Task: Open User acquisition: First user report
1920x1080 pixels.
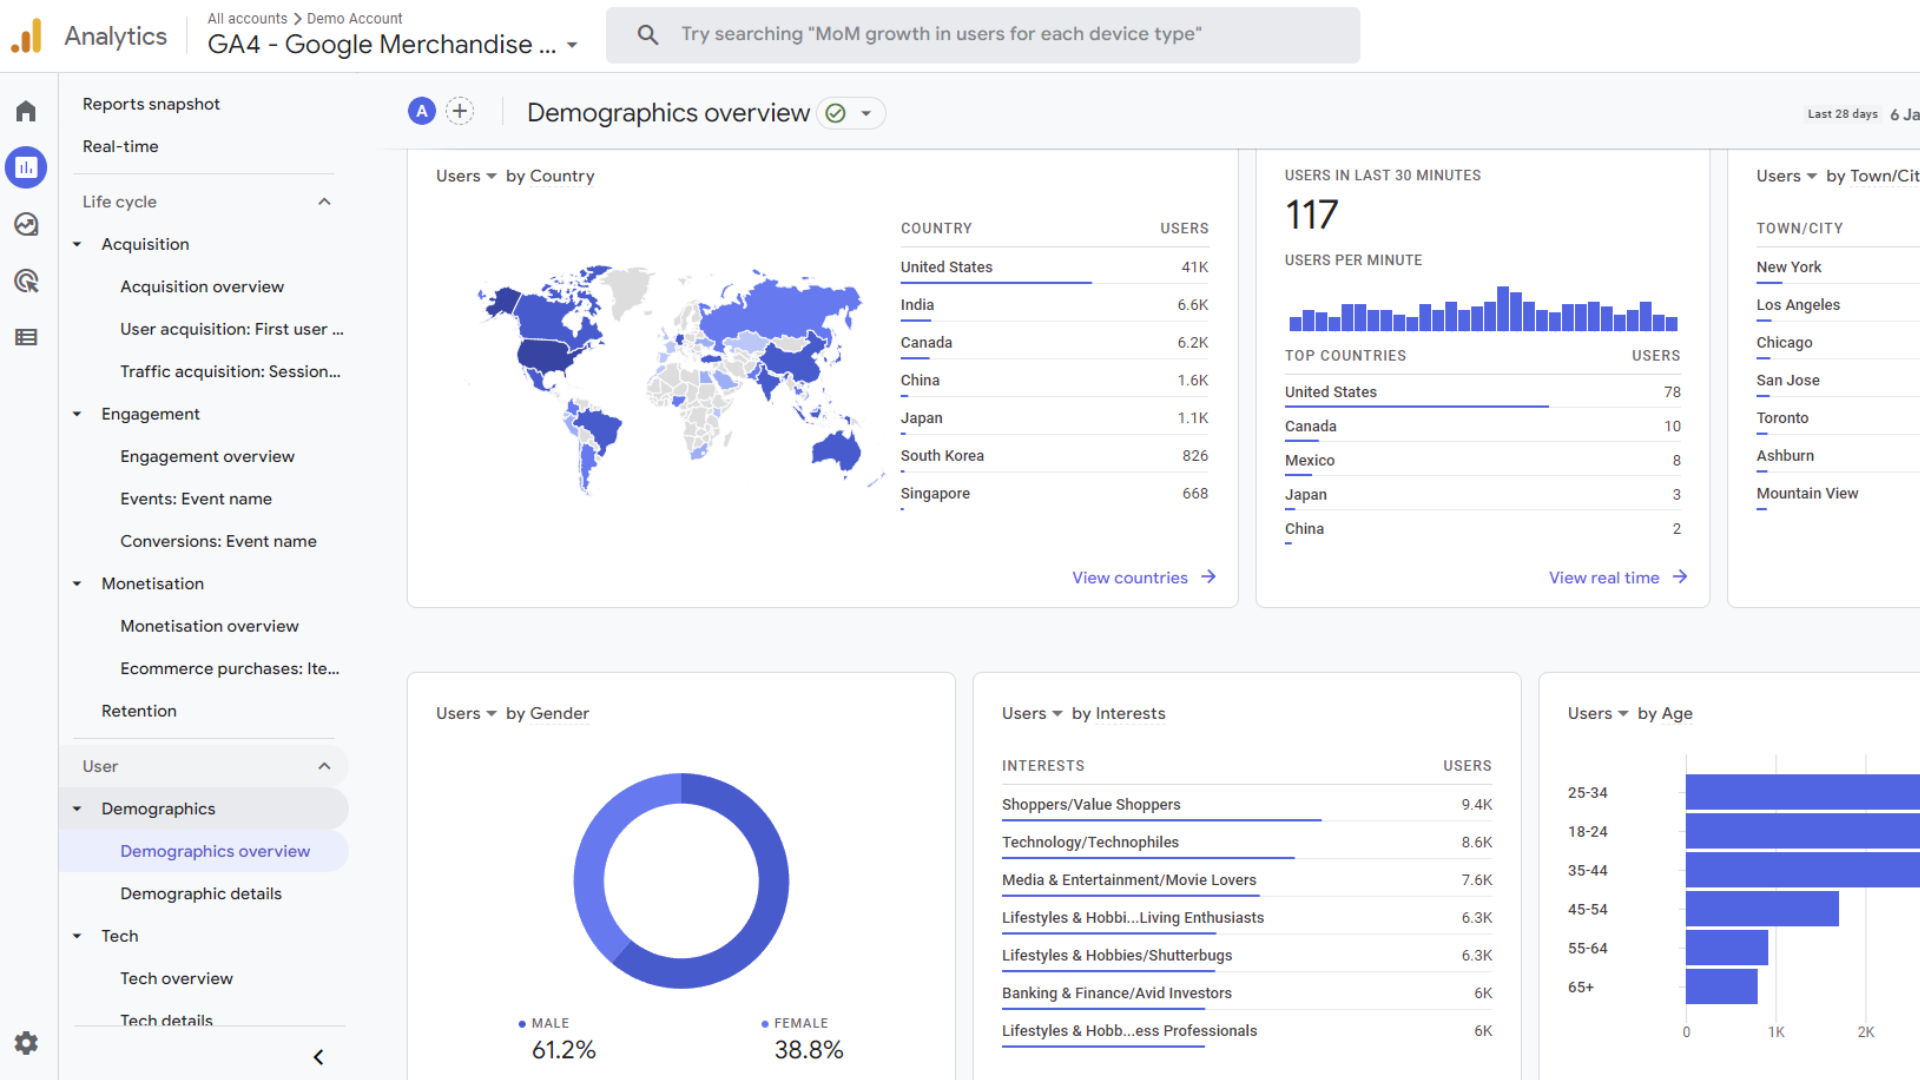Action: pos(232,329)
